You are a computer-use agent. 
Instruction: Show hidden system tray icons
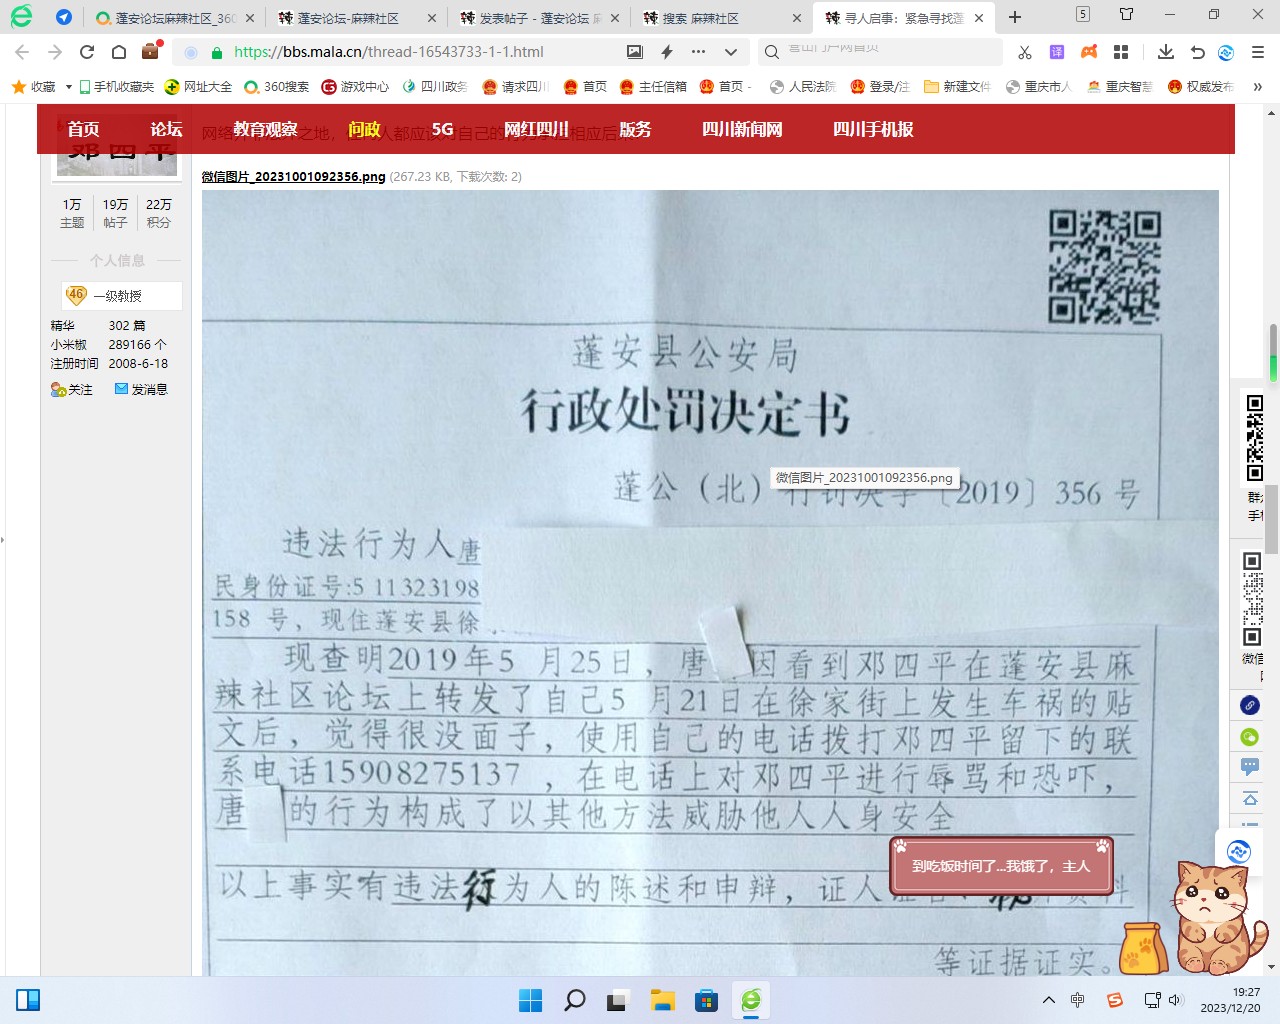[1048, 1000]
